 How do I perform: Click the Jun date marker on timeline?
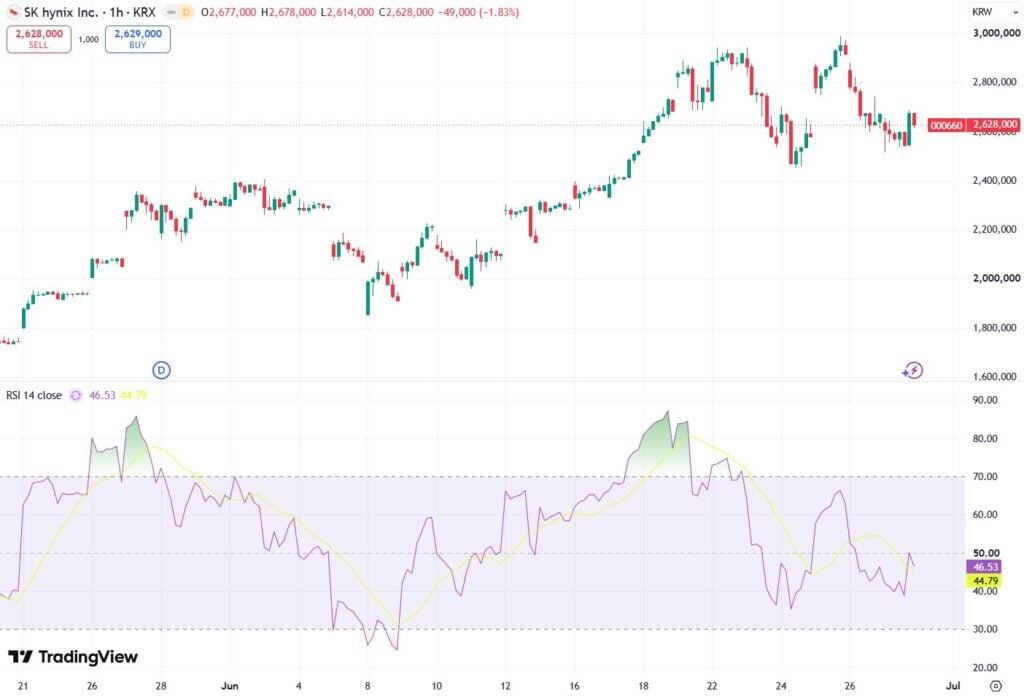click(x=230, y=686)
